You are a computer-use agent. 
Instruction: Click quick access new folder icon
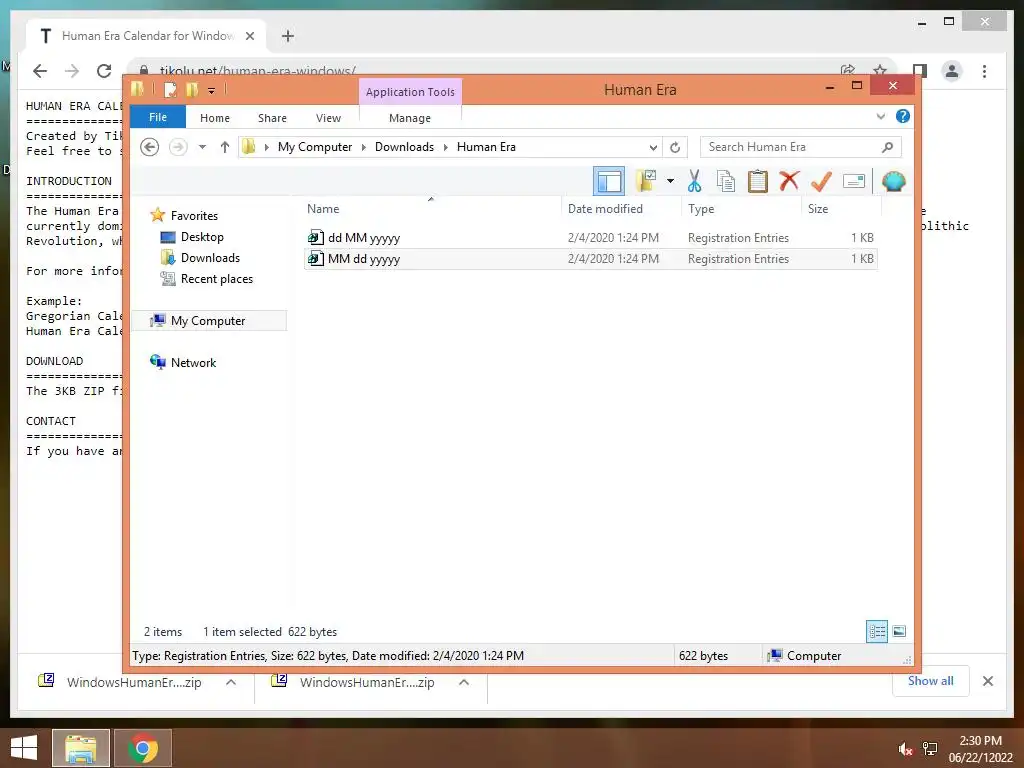pyautogui.click(x=191, y=89)
